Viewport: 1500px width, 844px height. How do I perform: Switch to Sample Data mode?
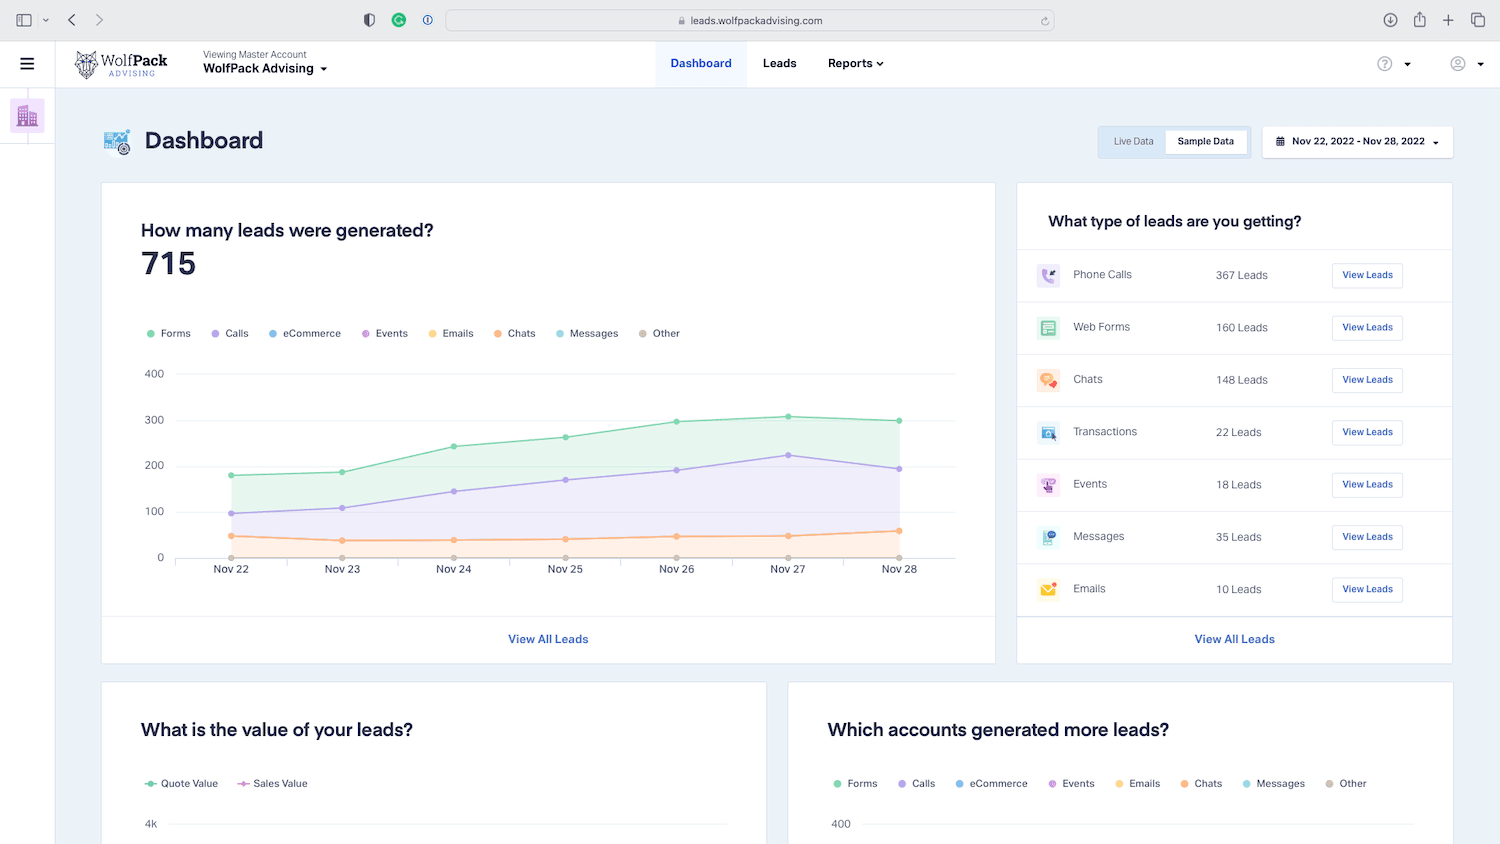point(1206,142)
